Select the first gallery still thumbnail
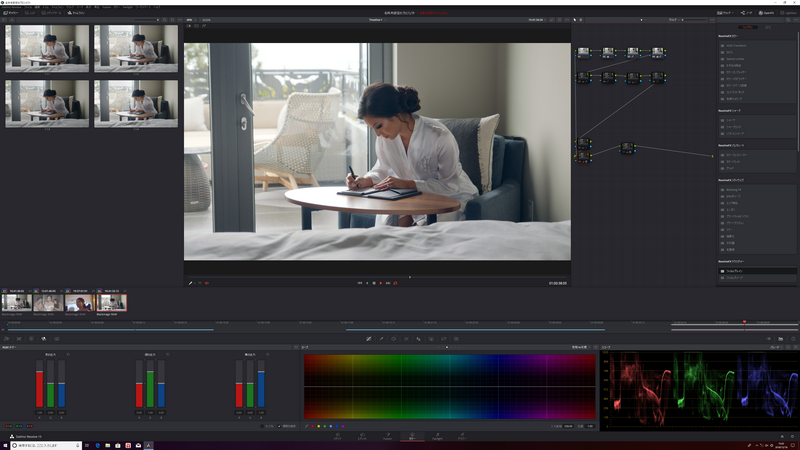 point(47,48)
